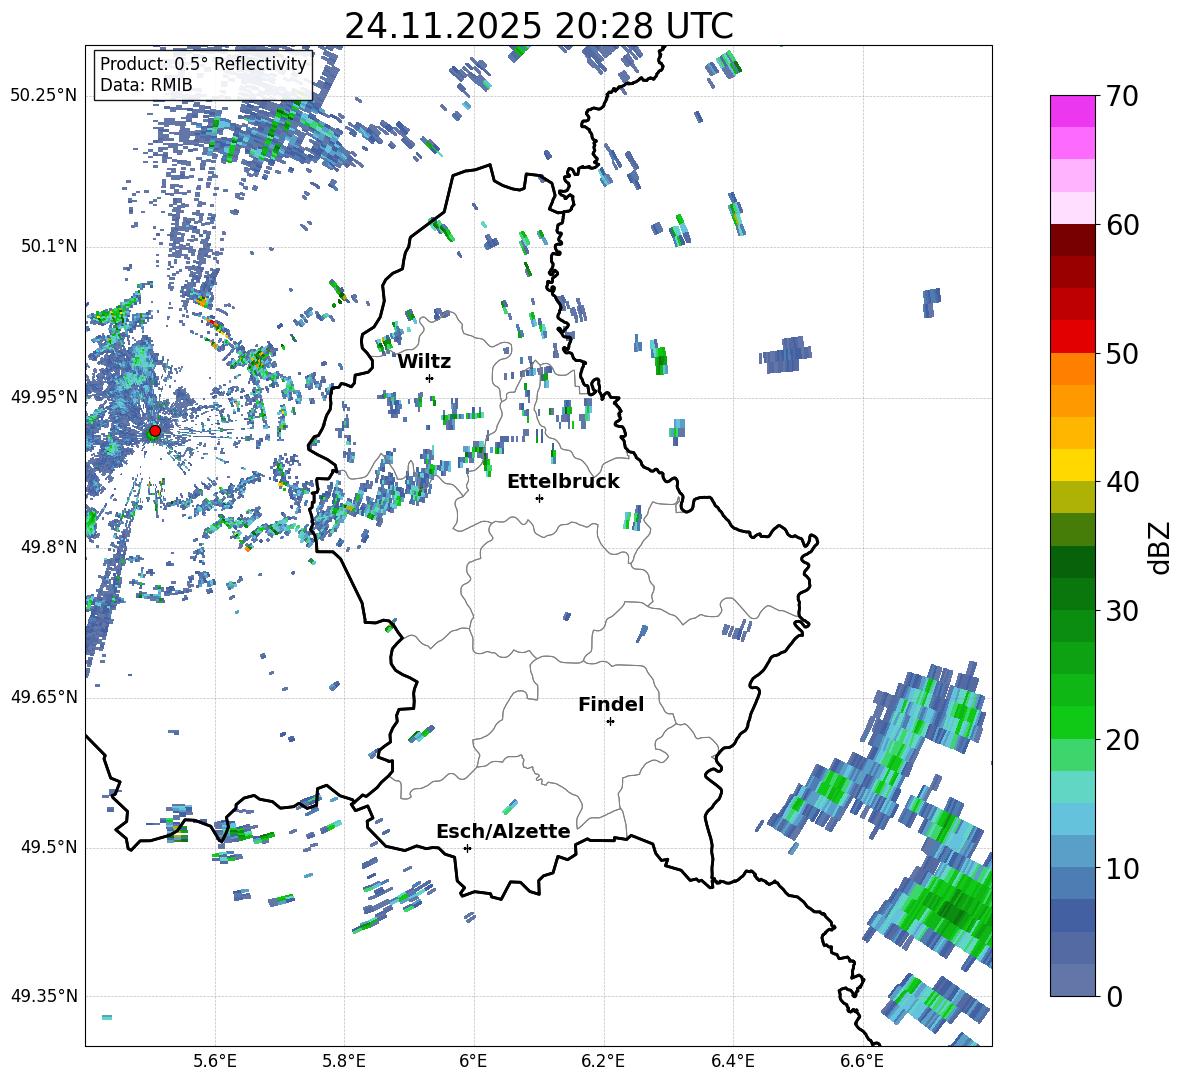
Task: Click the Ettelbruck station cross marker
Action: [x=539, y=498]
